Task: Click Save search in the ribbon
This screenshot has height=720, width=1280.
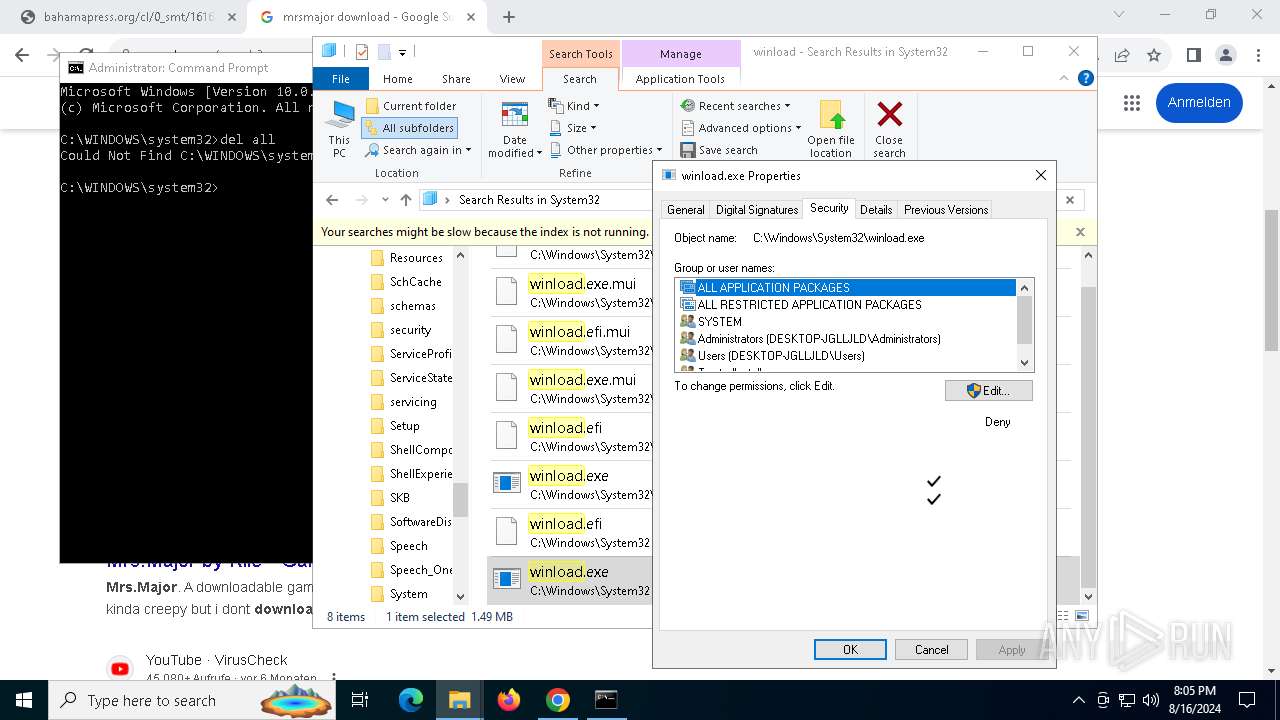Action: click(x=719, y=150)
